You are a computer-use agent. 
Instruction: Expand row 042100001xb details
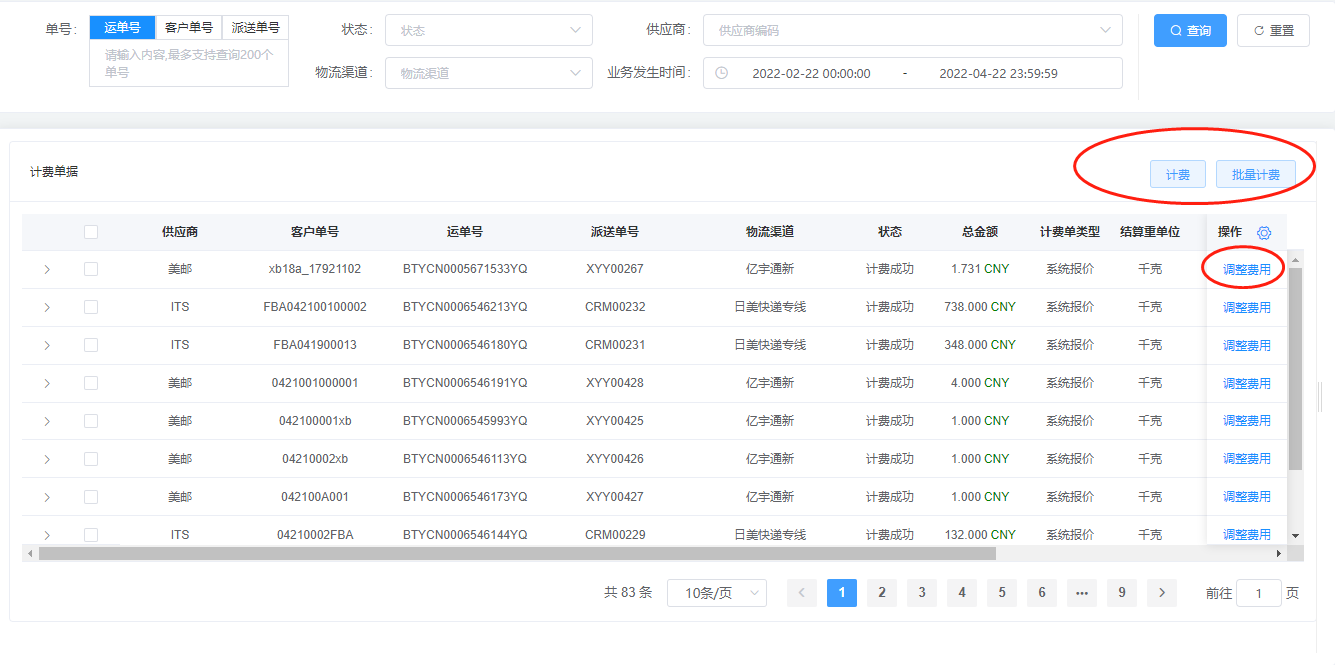coord(47,421)
